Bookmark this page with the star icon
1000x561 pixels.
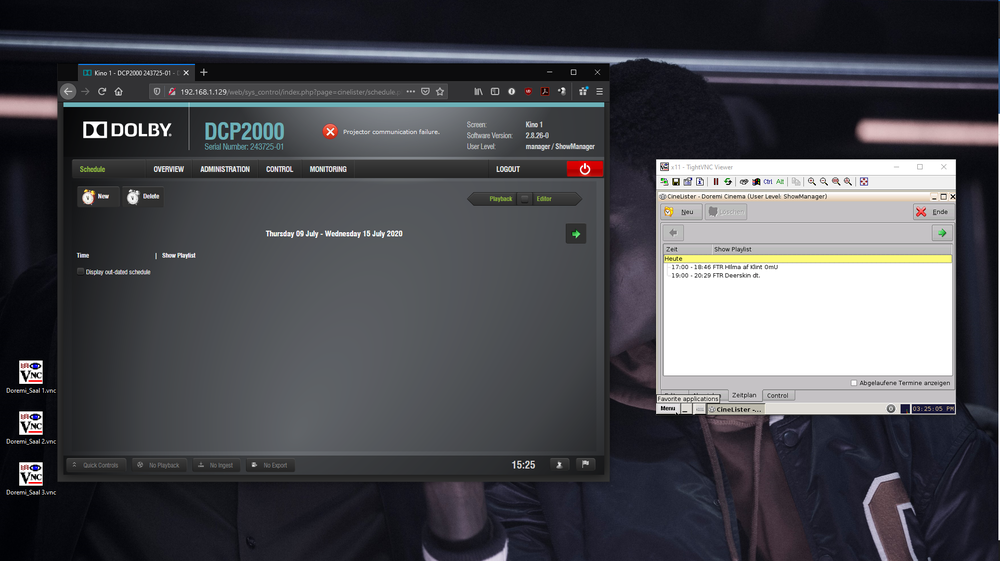coord(441,91)
